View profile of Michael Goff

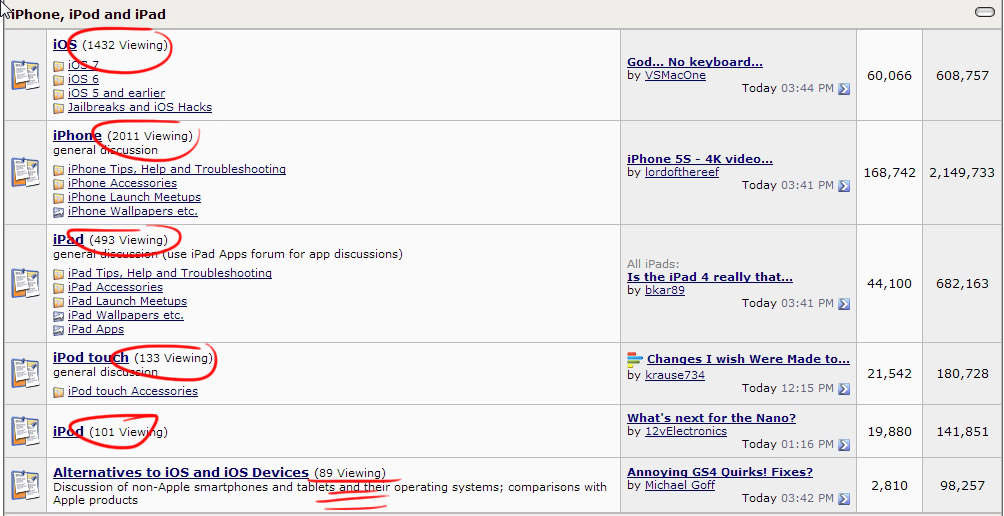pos(680,485)
